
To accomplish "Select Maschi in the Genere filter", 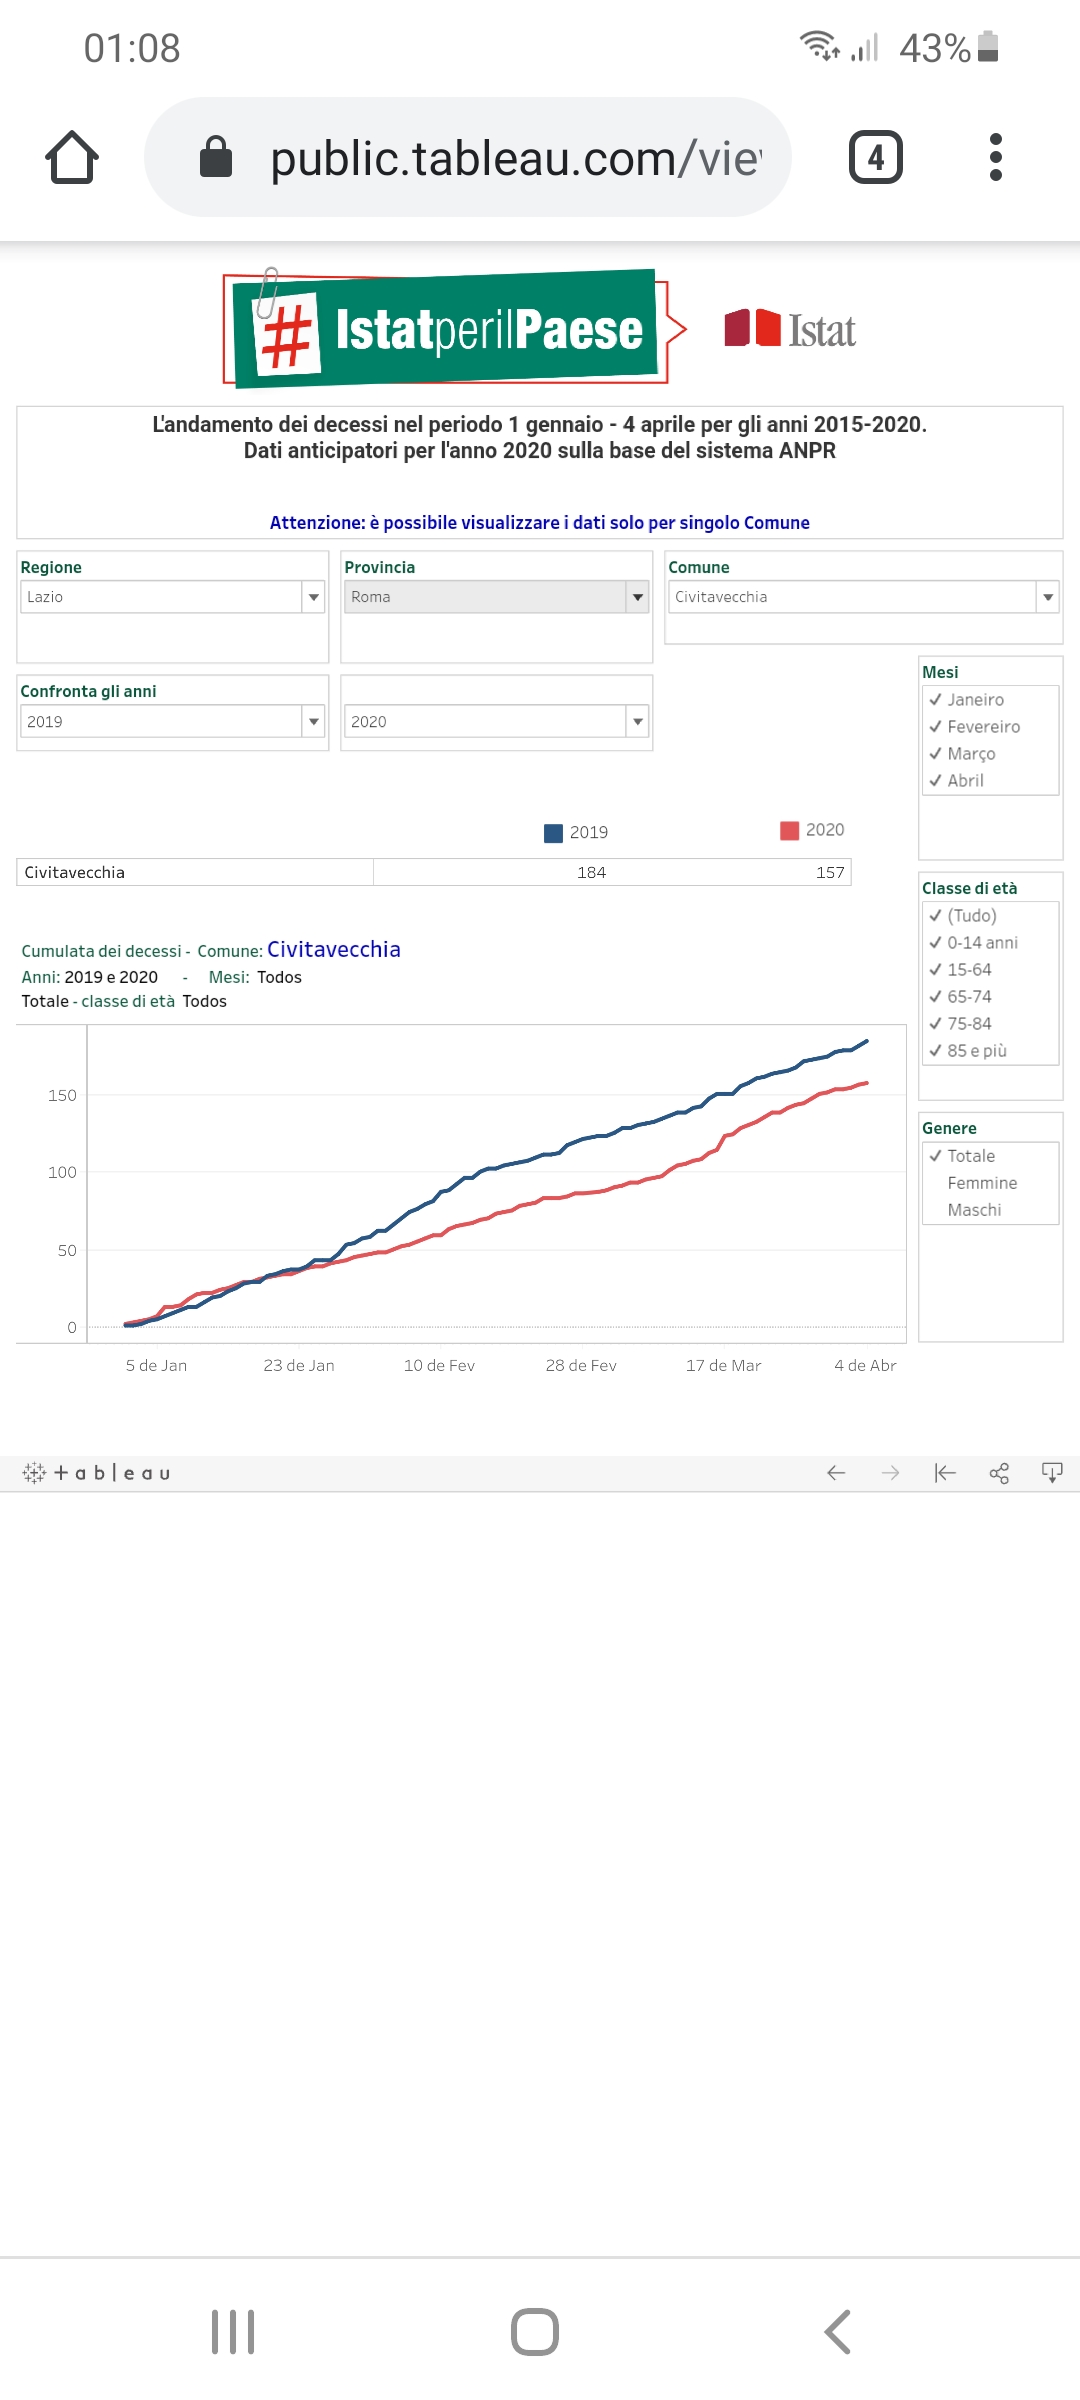I will pyautogui.click(x=973, y=1210).
